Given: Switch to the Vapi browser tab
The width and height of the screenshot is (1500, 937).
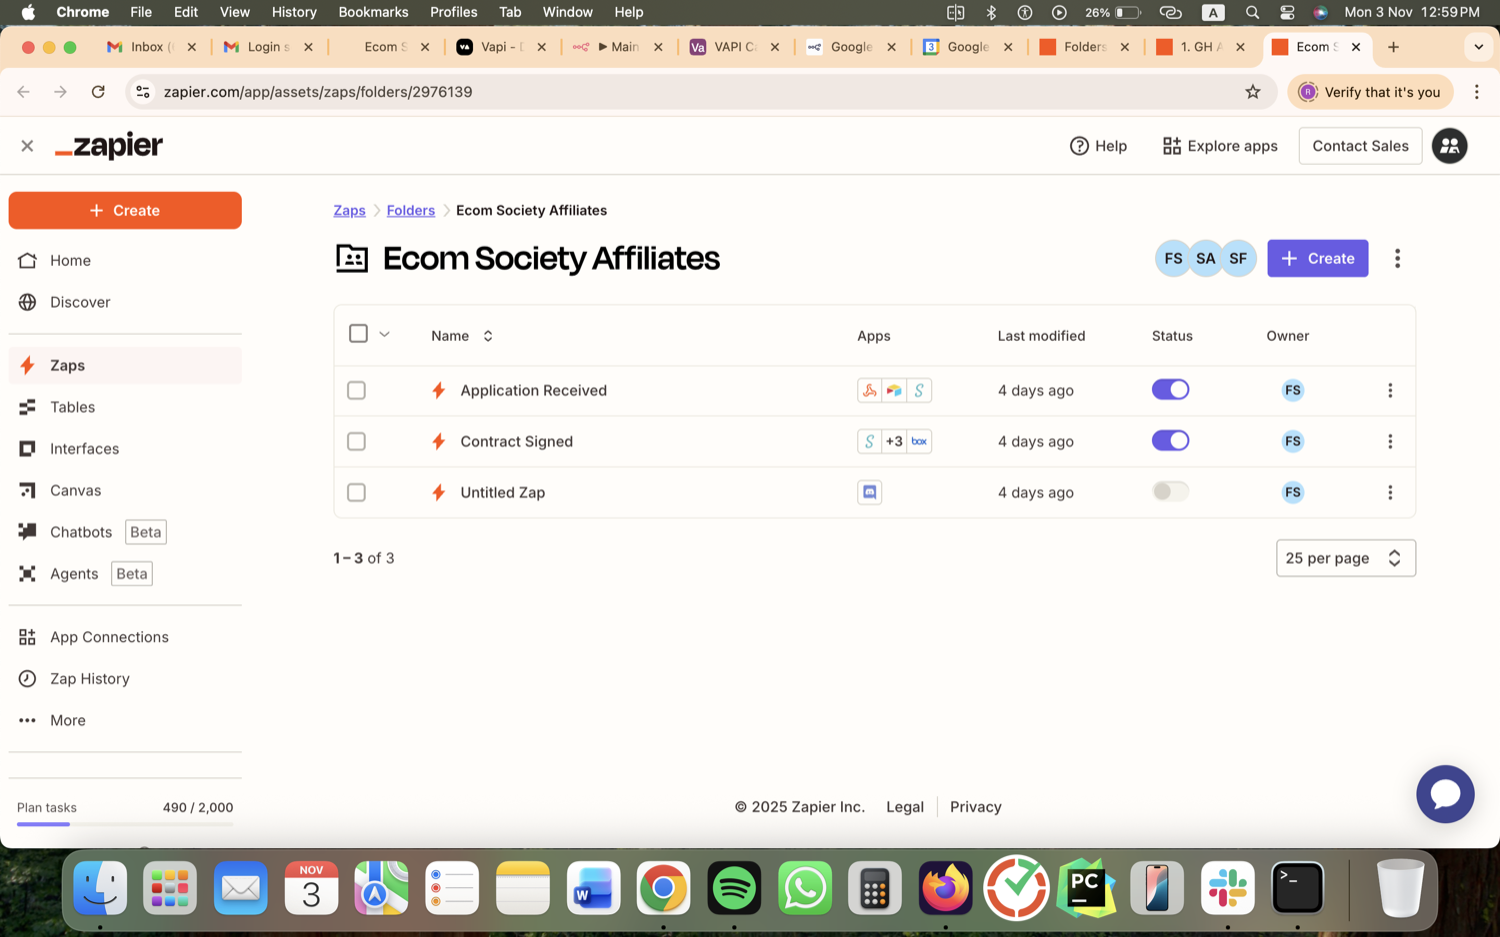Looking at the screenshot, I should tap(500, 47).
